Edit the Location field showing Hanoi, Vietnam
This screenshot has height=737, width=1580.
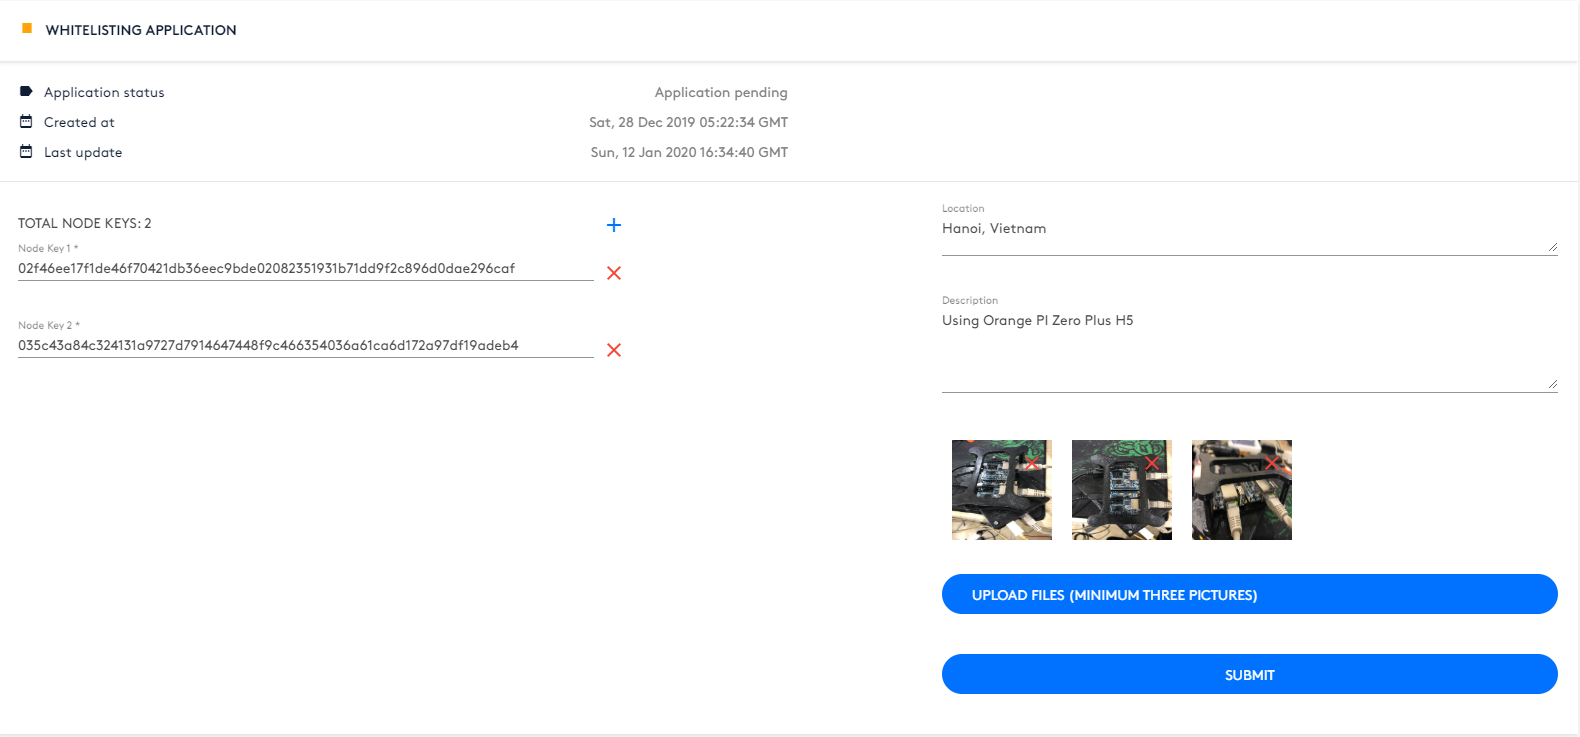point(1250,236)
